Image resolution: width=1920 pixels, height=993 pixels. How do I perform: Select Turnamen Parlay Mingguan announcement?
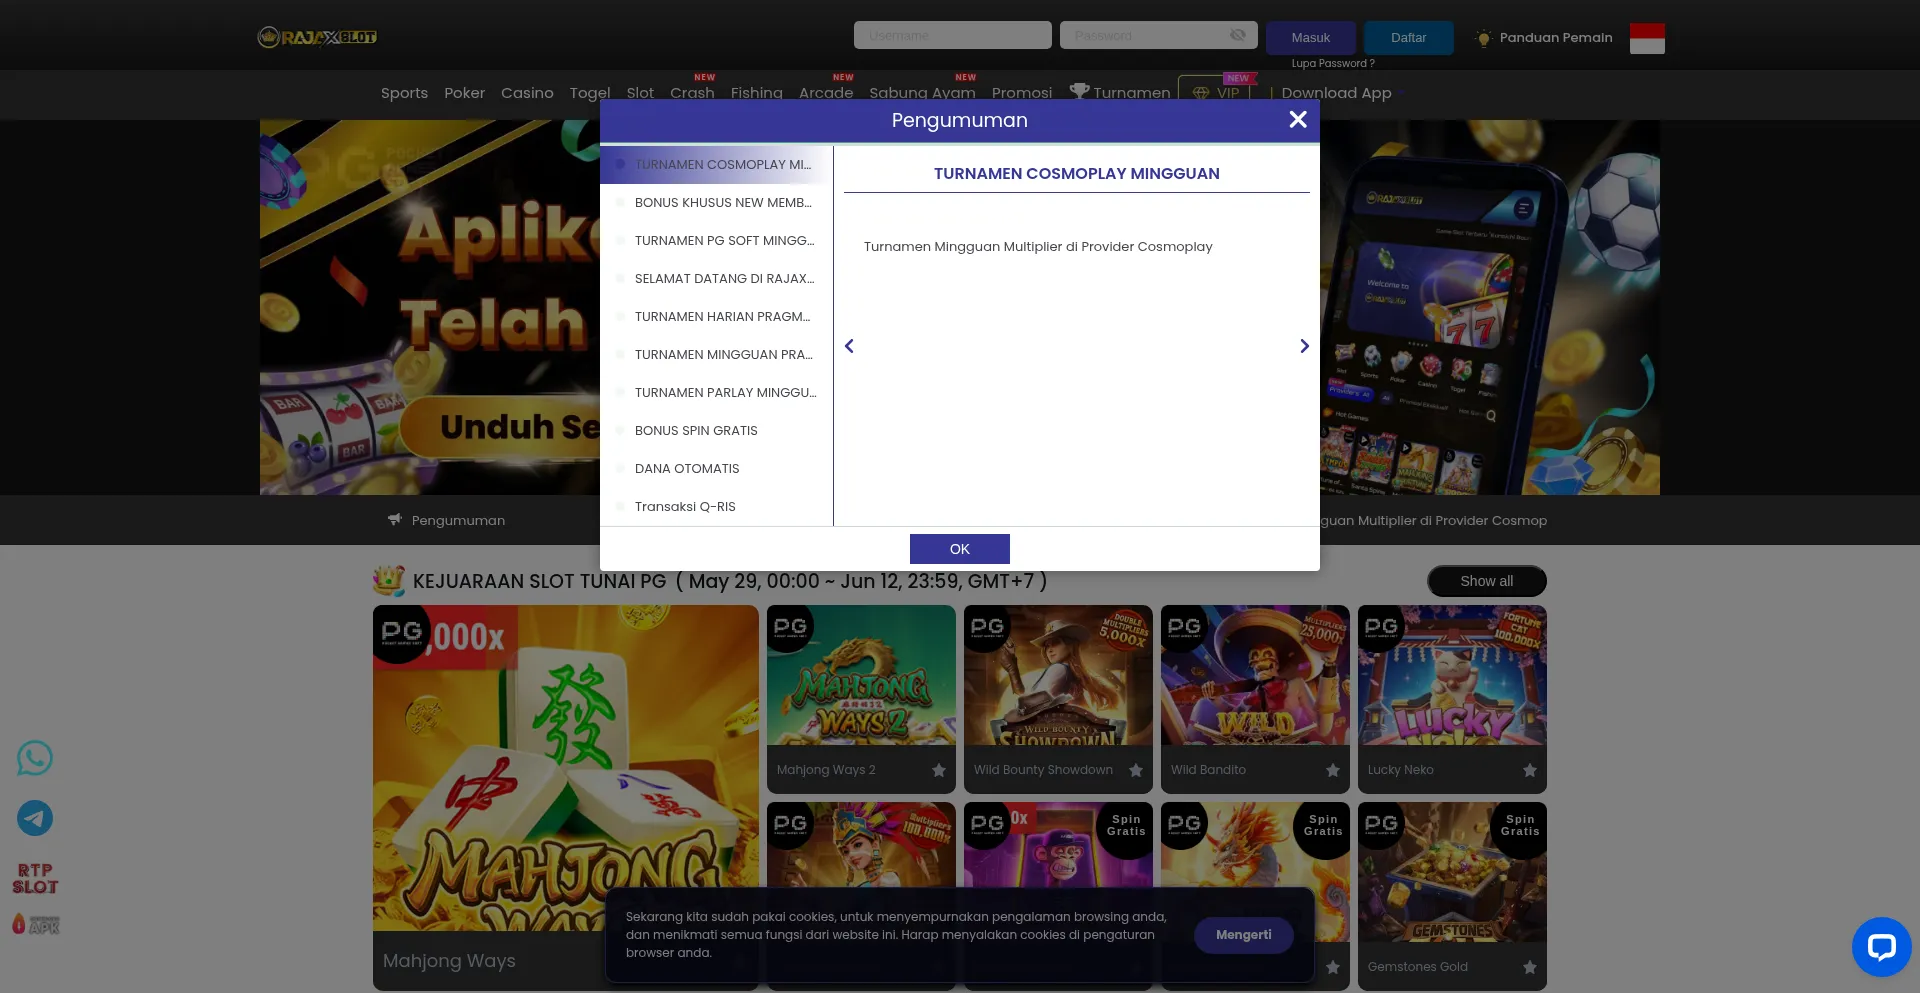point(716,393)
